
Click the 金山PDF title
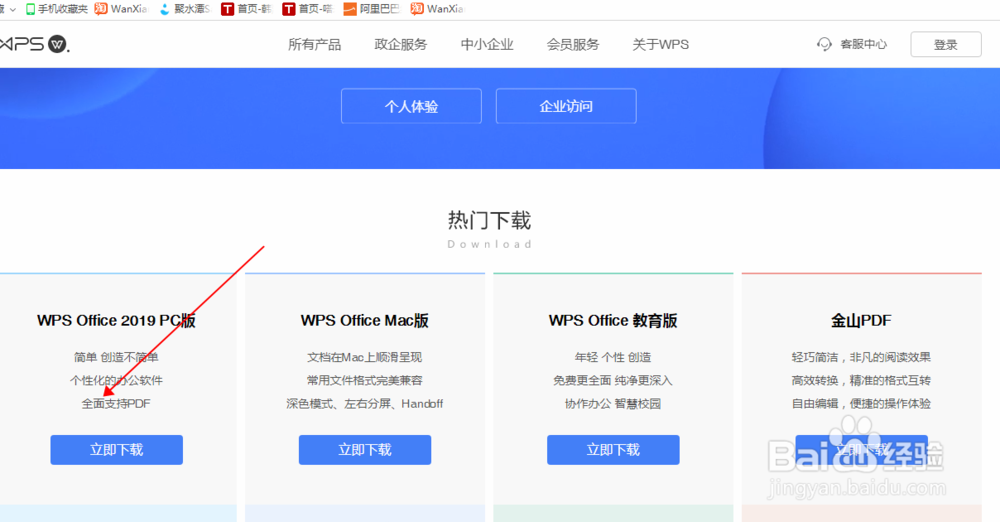point(861,320)
